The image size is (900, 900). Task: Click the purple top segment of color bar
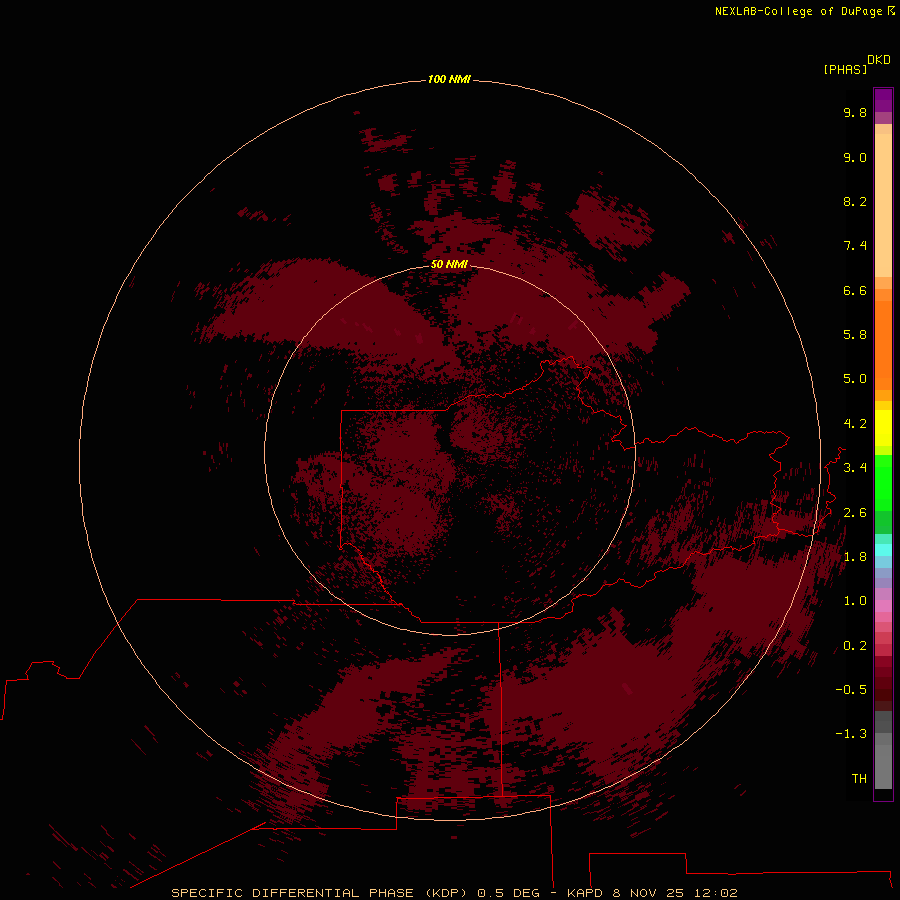pos(883,100)
